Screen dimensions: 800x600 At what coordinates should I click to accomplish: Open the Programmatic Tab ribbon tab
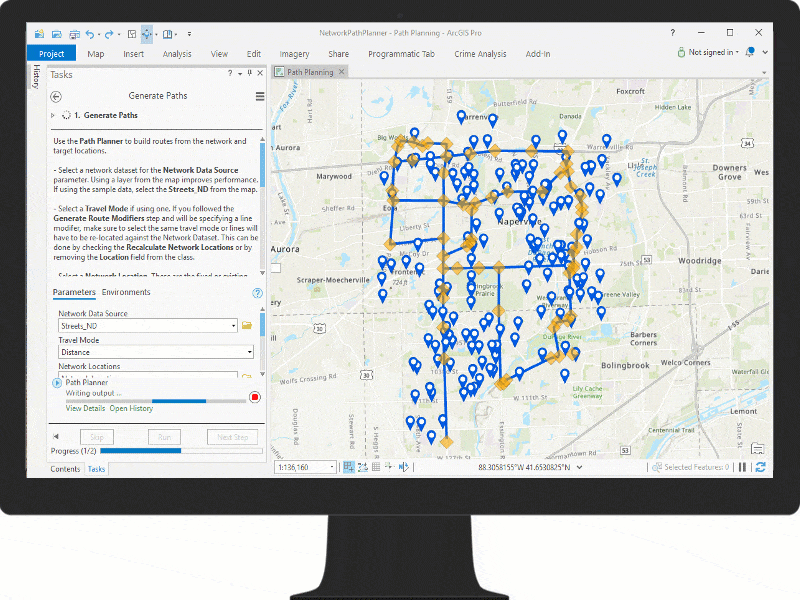tap(402, 54)
